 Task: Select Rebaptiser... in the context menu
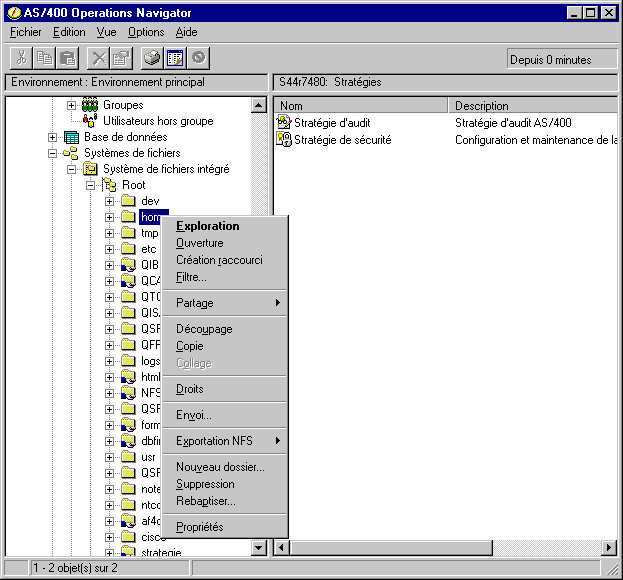pos(224,501)
